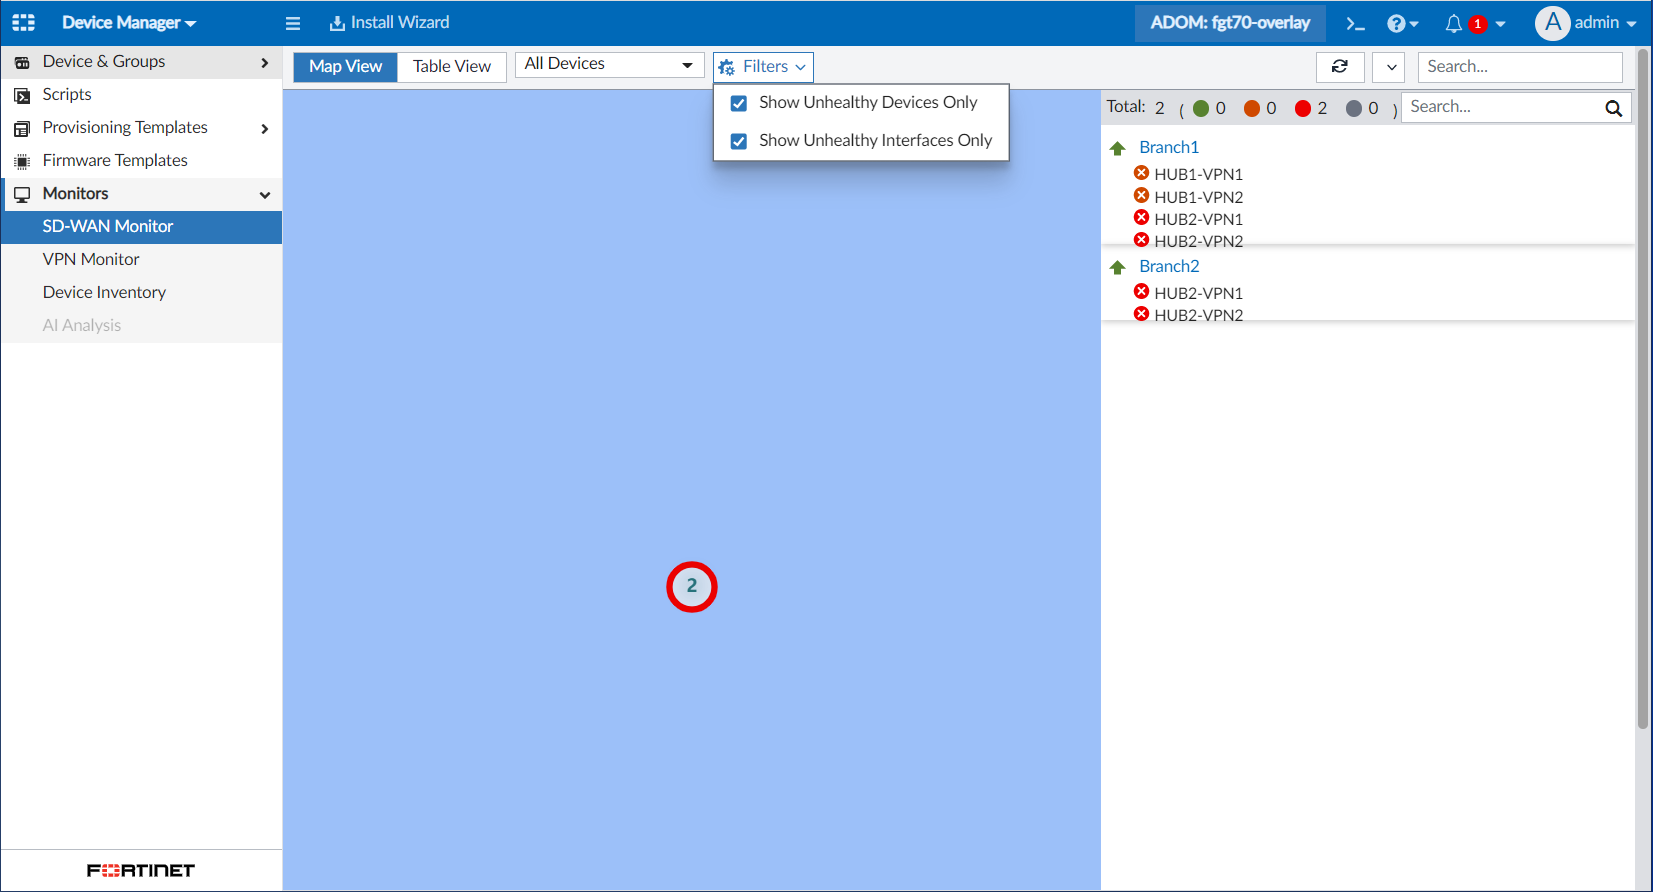
Task: Select HUB2-VPN1 under Branch2
Action: 1198,294
